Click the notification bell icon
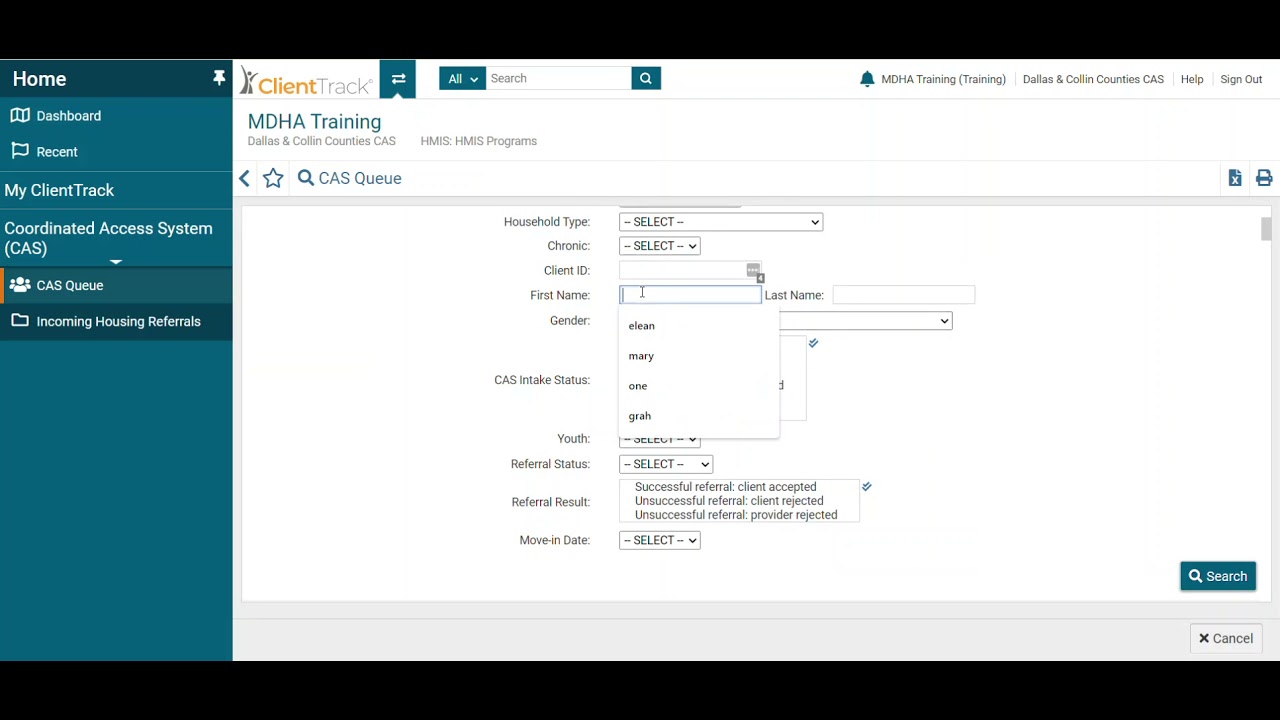 pos(867,79)
